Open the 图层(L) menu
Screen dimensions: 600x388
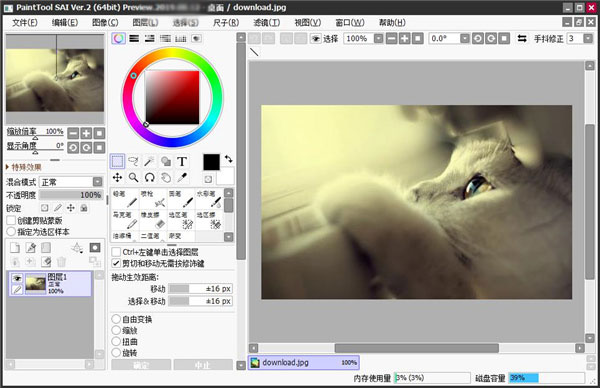(145, 23)
